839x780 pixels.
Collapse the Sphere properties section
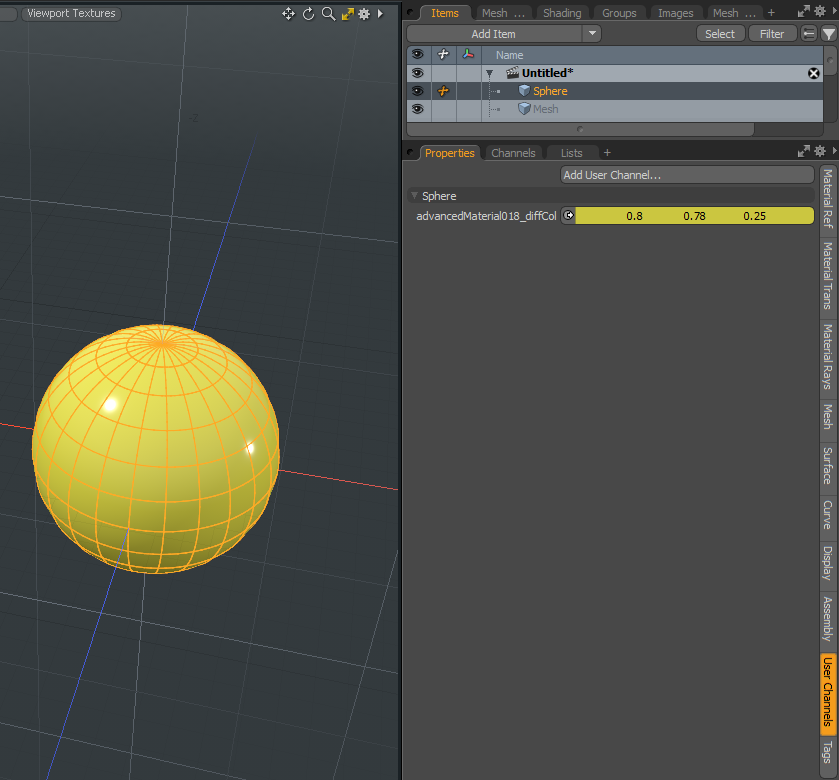pyautogui.click(x=415, y=196)
